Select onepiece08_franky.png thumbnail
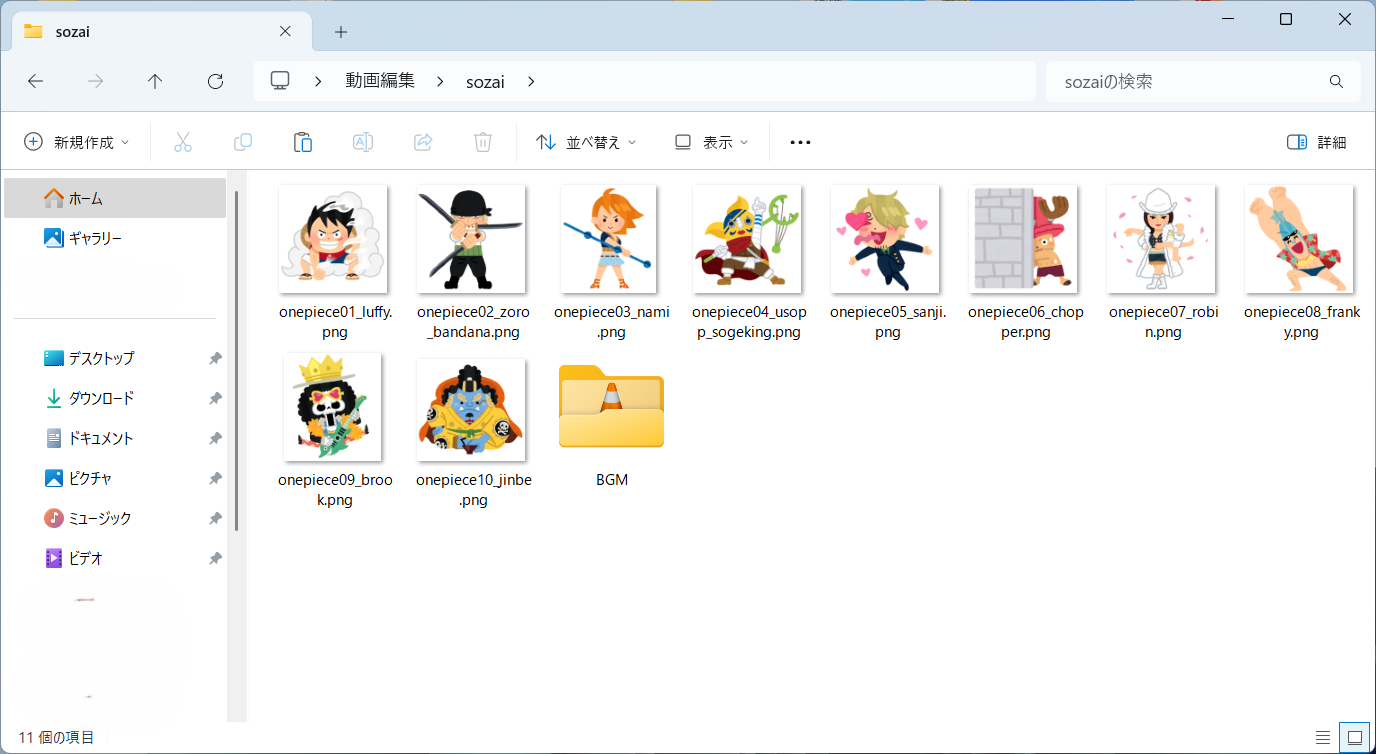Image resolution: width=1376 pixels, height=754 pixels. click(1299, 238)
